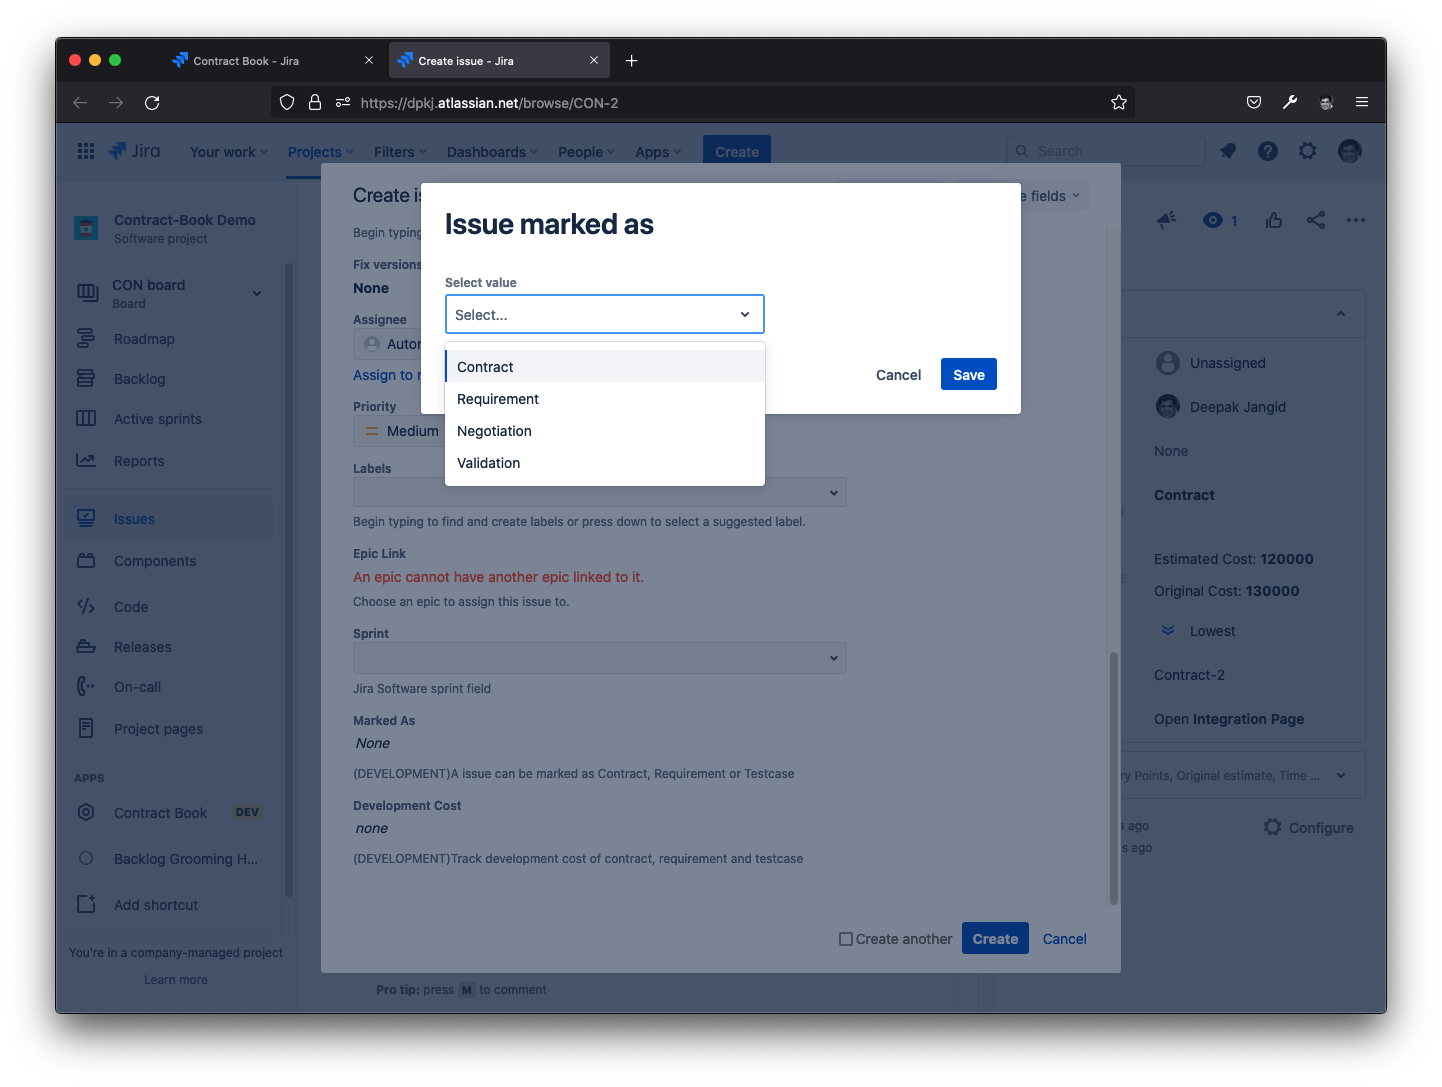Choose Contract from the dropdown list
1442x1087 pixels.
(605, 367)
